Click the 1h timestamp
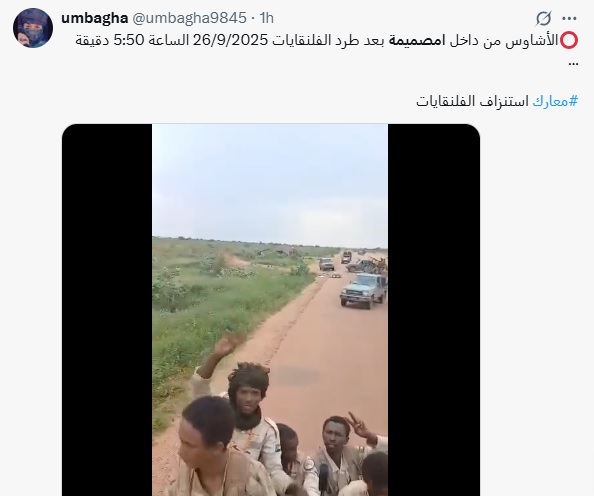Screen dimensions: 594x496 pyautogui.click(x=266, y=18)
